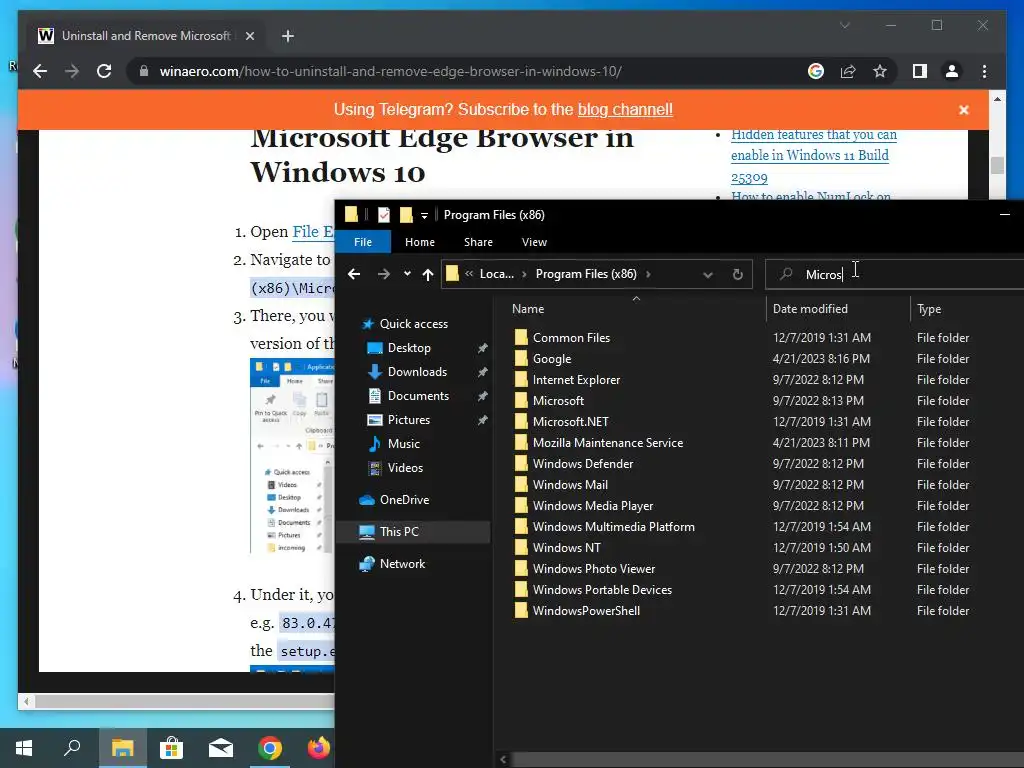Click Loca... breadcrumb in address bar
This screenshot has width=1024, height=768.
coord(496,274)
